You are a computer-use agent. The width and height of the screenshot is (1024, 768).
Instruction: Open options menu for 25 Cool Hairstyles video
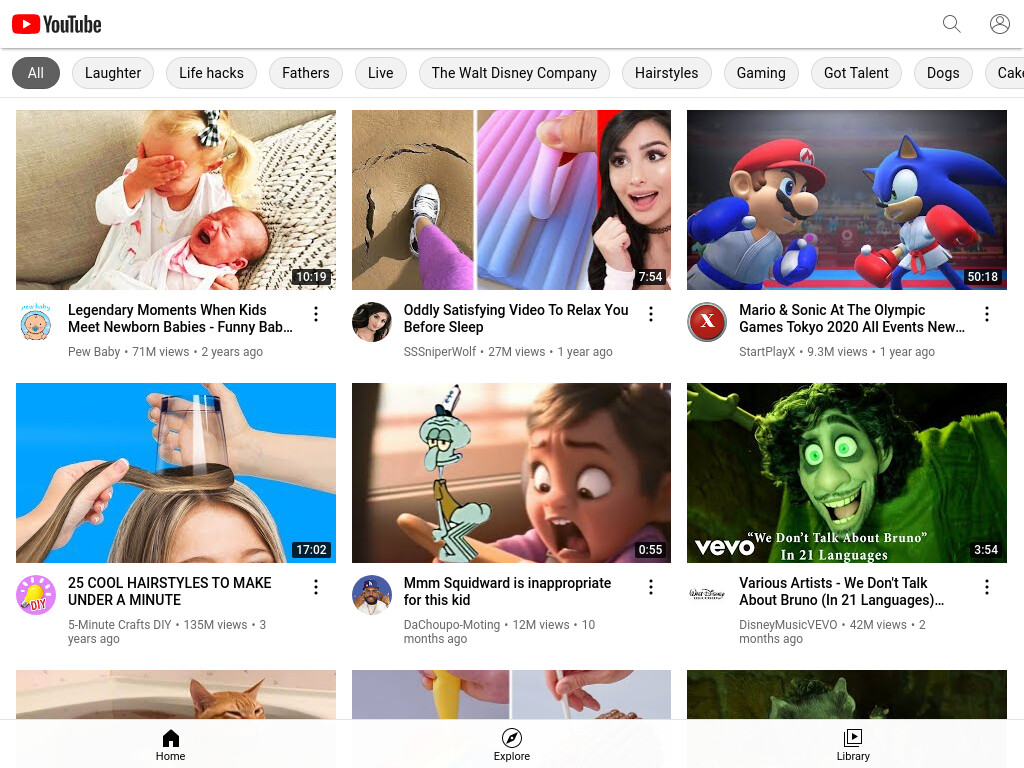pyautogui.click(x=316, y=587)
